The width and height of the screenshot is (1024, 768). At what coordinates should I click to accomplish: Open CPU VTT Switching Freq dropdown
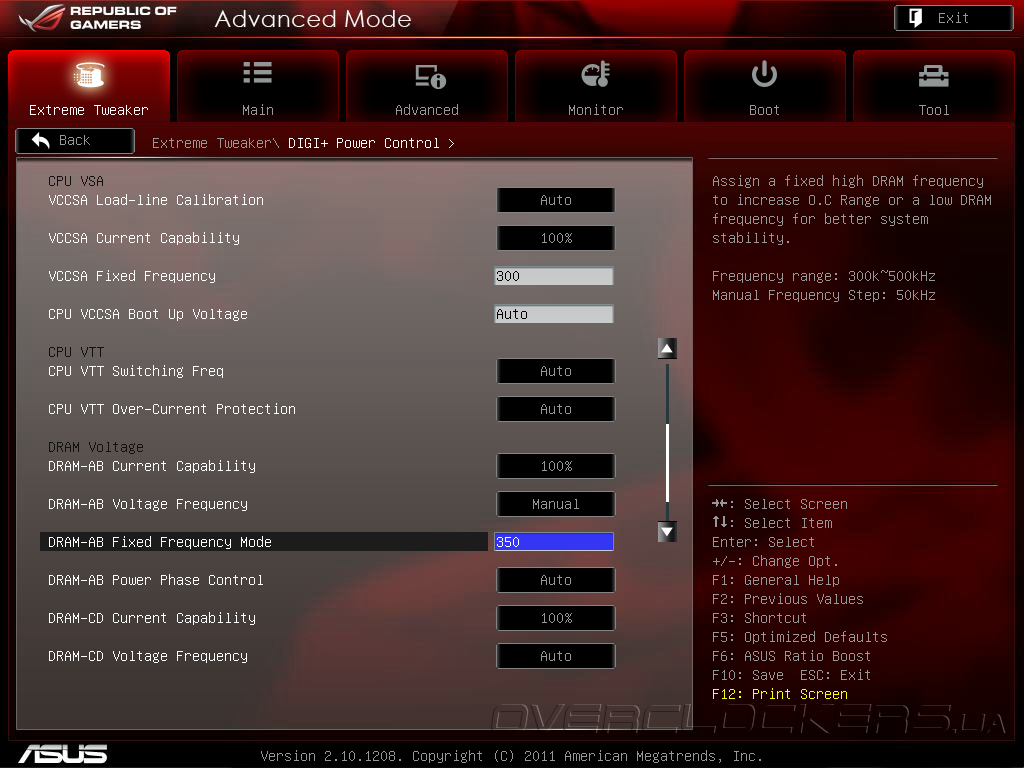point(556,371)
